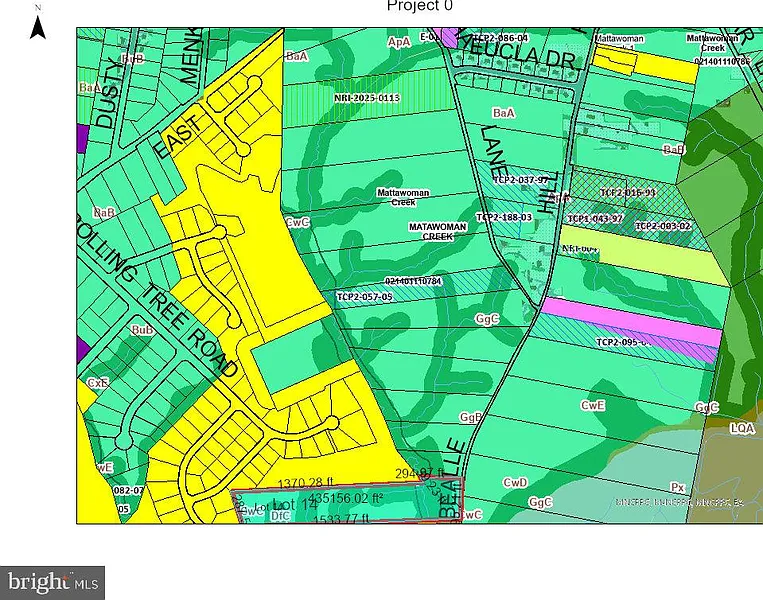Screen dimensions: 763x600
Task: Select the CwD soil type label
Action: (515, 482)
